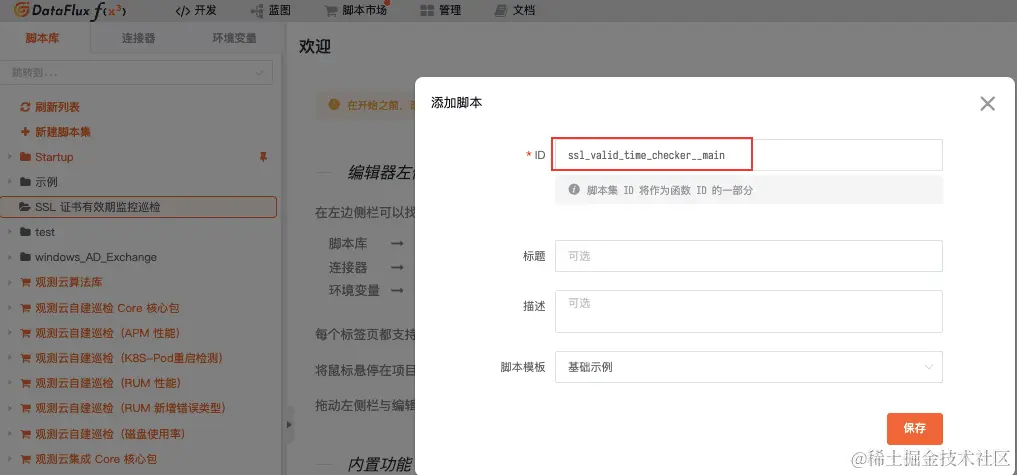
Task: Expand 观测云自建巡检 (APM 性能) arrow
Action: (x=10, y=334)
